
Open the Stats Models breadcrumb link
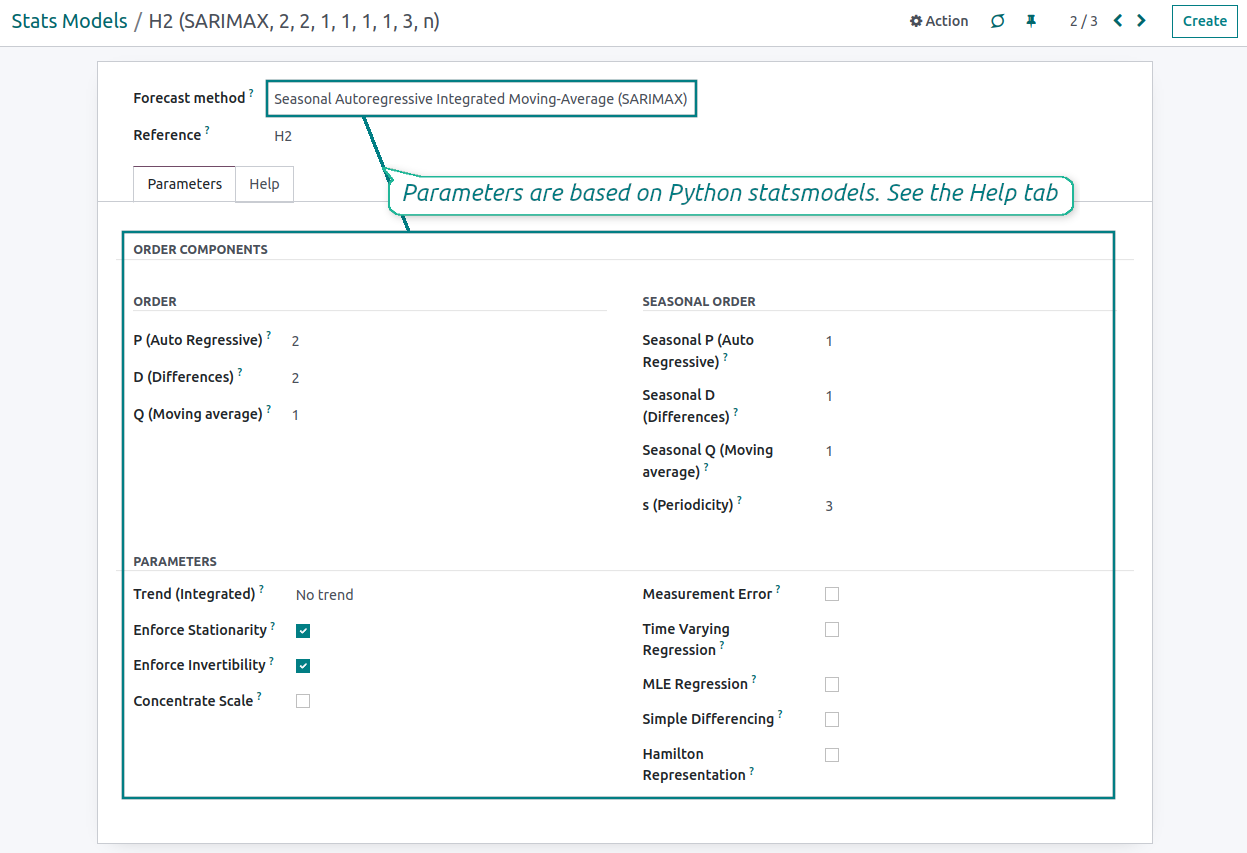[x=69, y=21]
